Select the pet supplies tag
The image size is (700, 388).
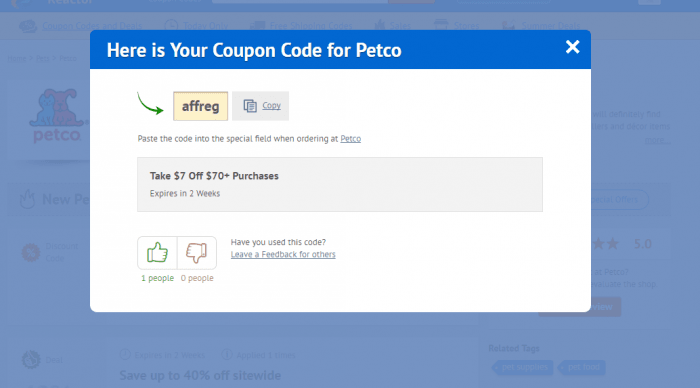point(522,367)
